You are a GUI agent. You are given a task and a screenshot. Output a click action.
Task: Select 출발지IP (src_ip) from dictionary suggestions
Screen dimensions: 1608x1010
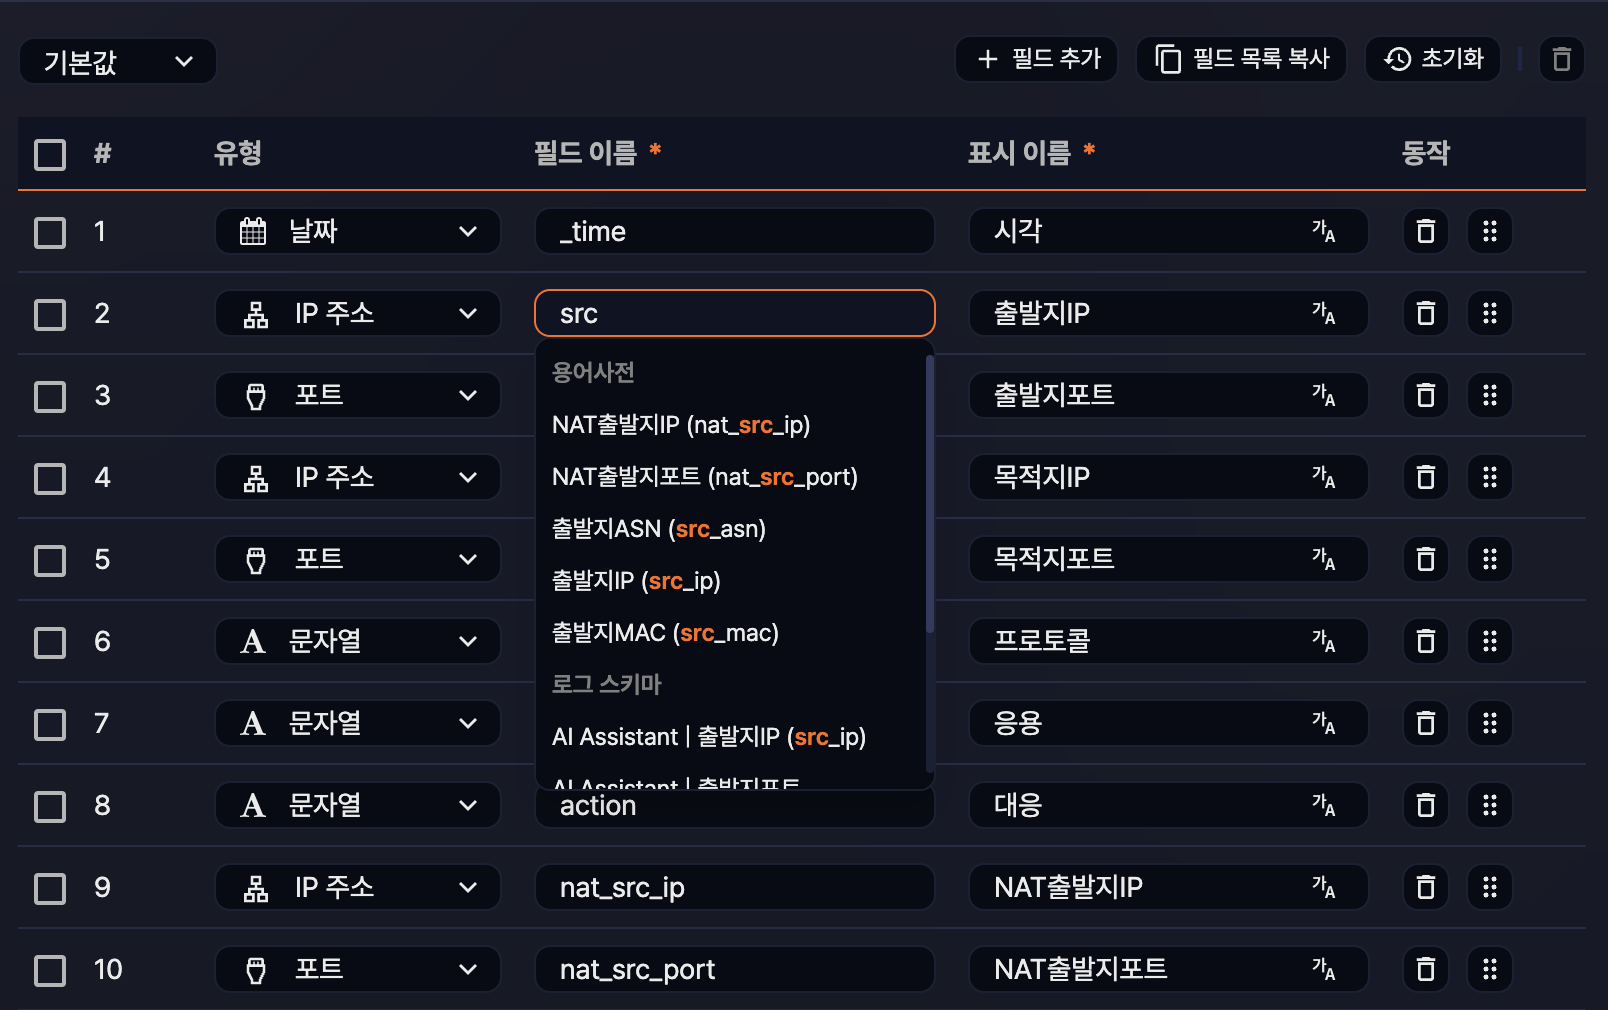click(x=636, y=581)
